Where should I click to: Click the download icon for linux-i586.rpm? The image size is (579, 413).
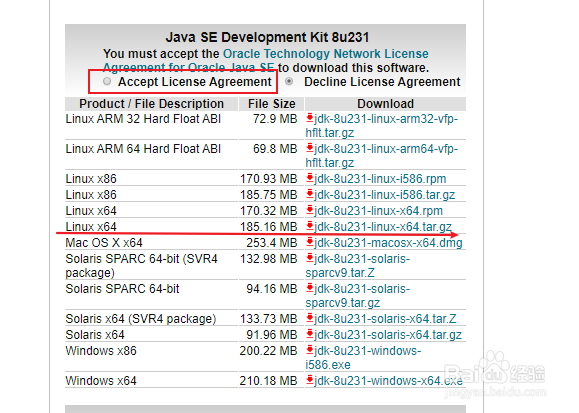click(309, 178)
